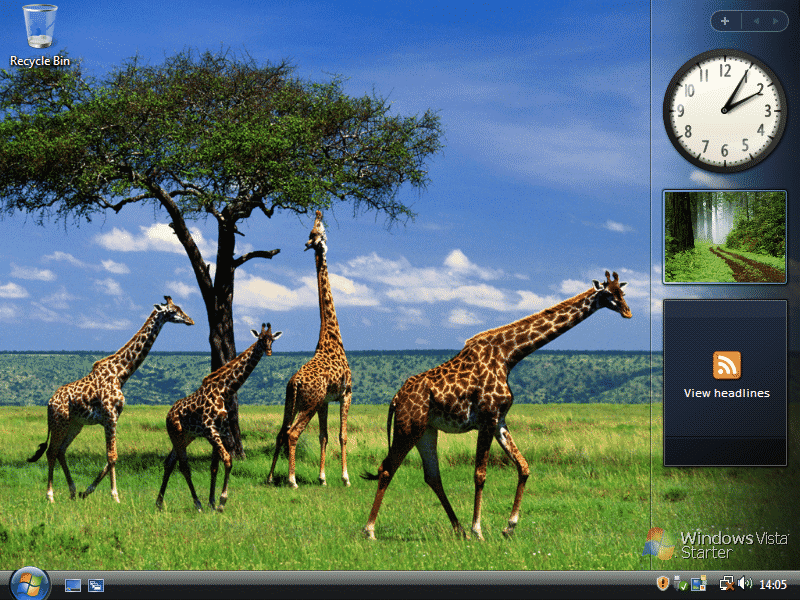
Task: Click the View headlines link
Action: [726, 394]
